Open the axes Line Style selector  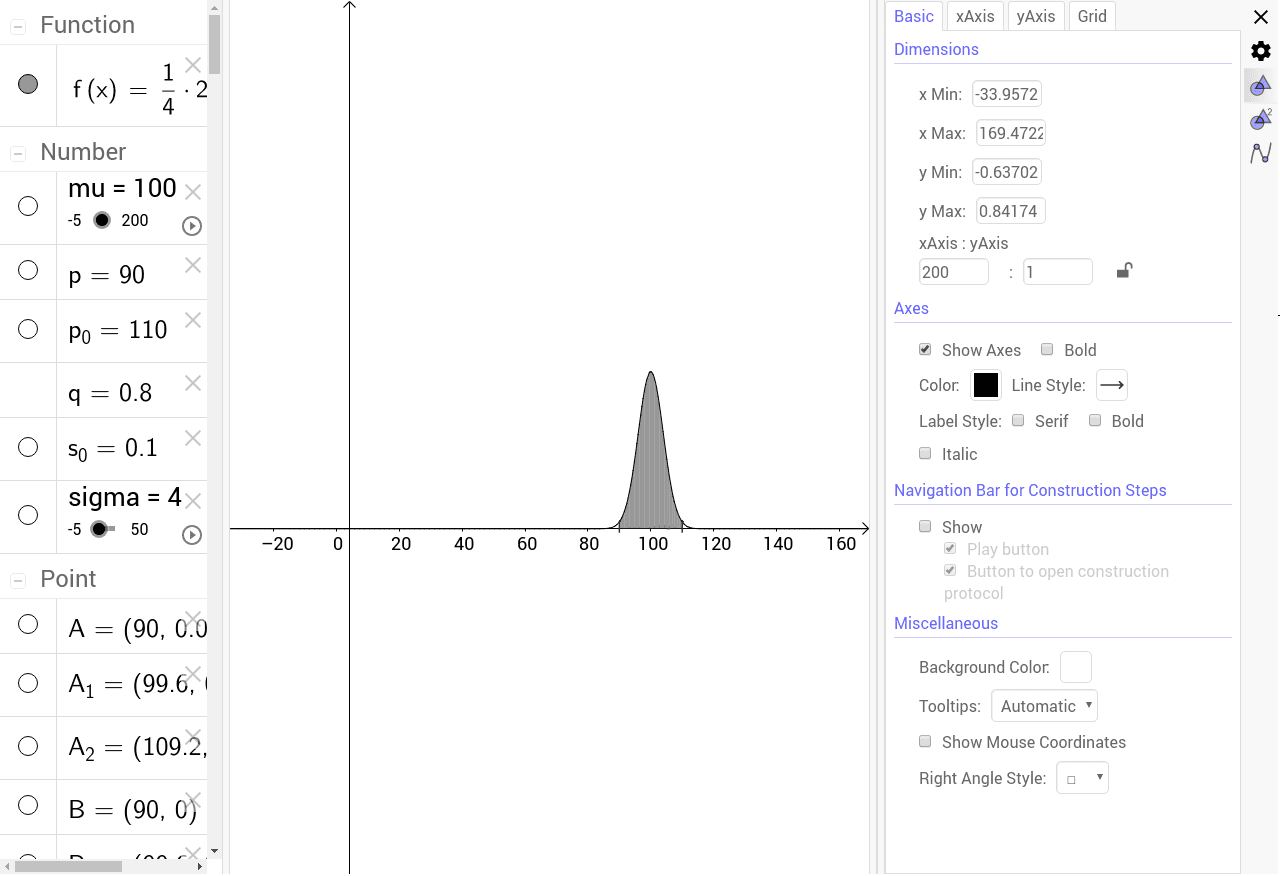point(1111,384)
